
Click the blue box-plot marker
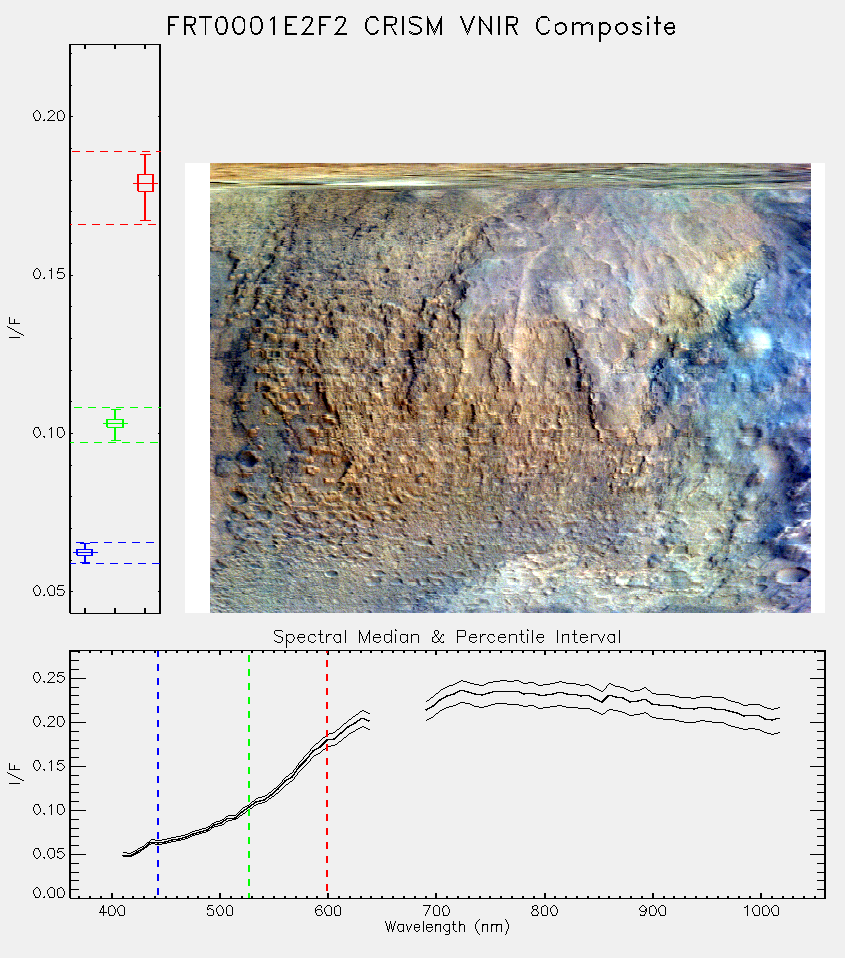point(84,552)
